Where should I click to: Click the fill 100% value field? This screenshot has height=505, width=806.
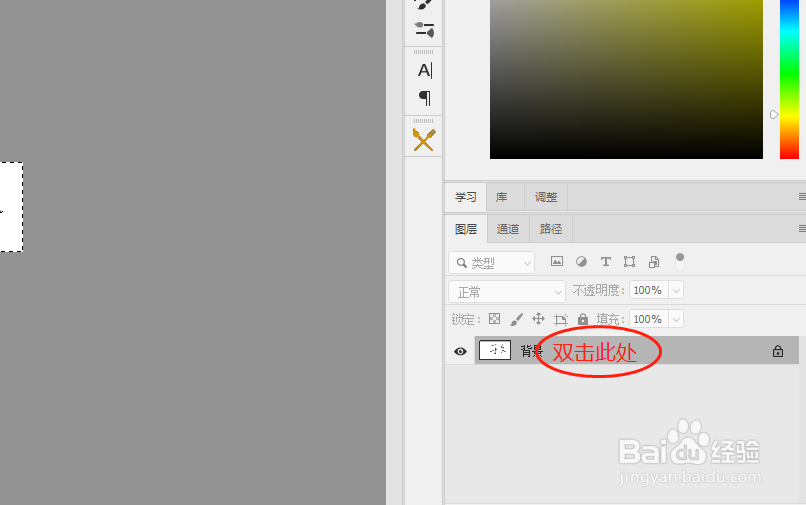coord(648,319)
